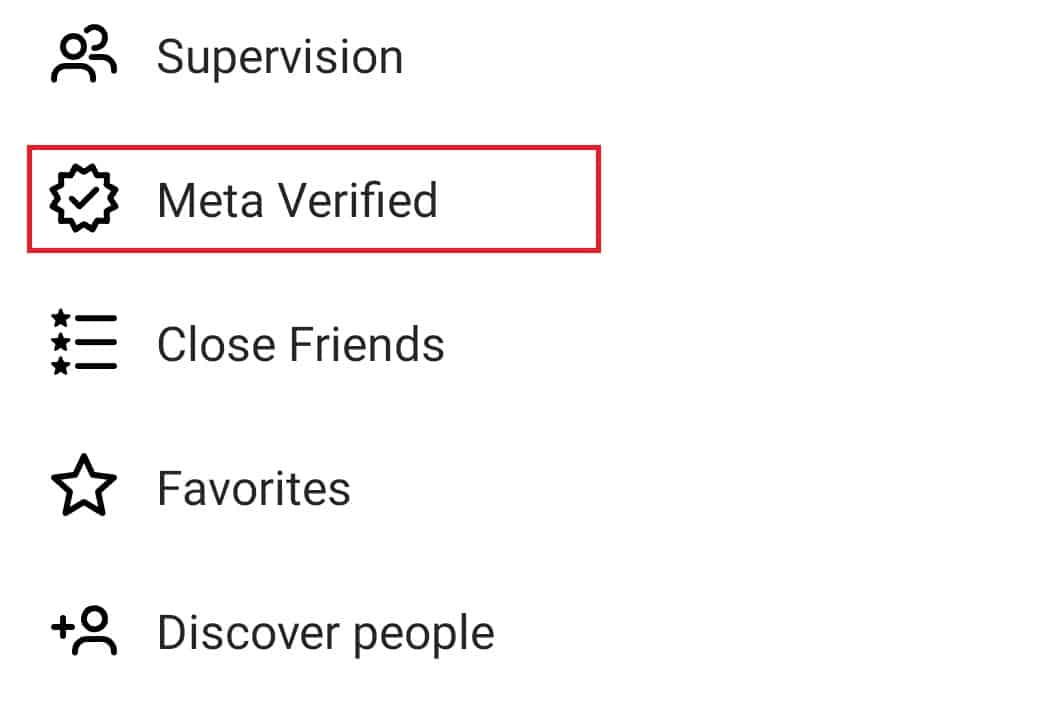This screenshot has height=702, width=1059.
Task: Tap the word "Verified" in the highlighted row
Action: click(x=357, y=200)
